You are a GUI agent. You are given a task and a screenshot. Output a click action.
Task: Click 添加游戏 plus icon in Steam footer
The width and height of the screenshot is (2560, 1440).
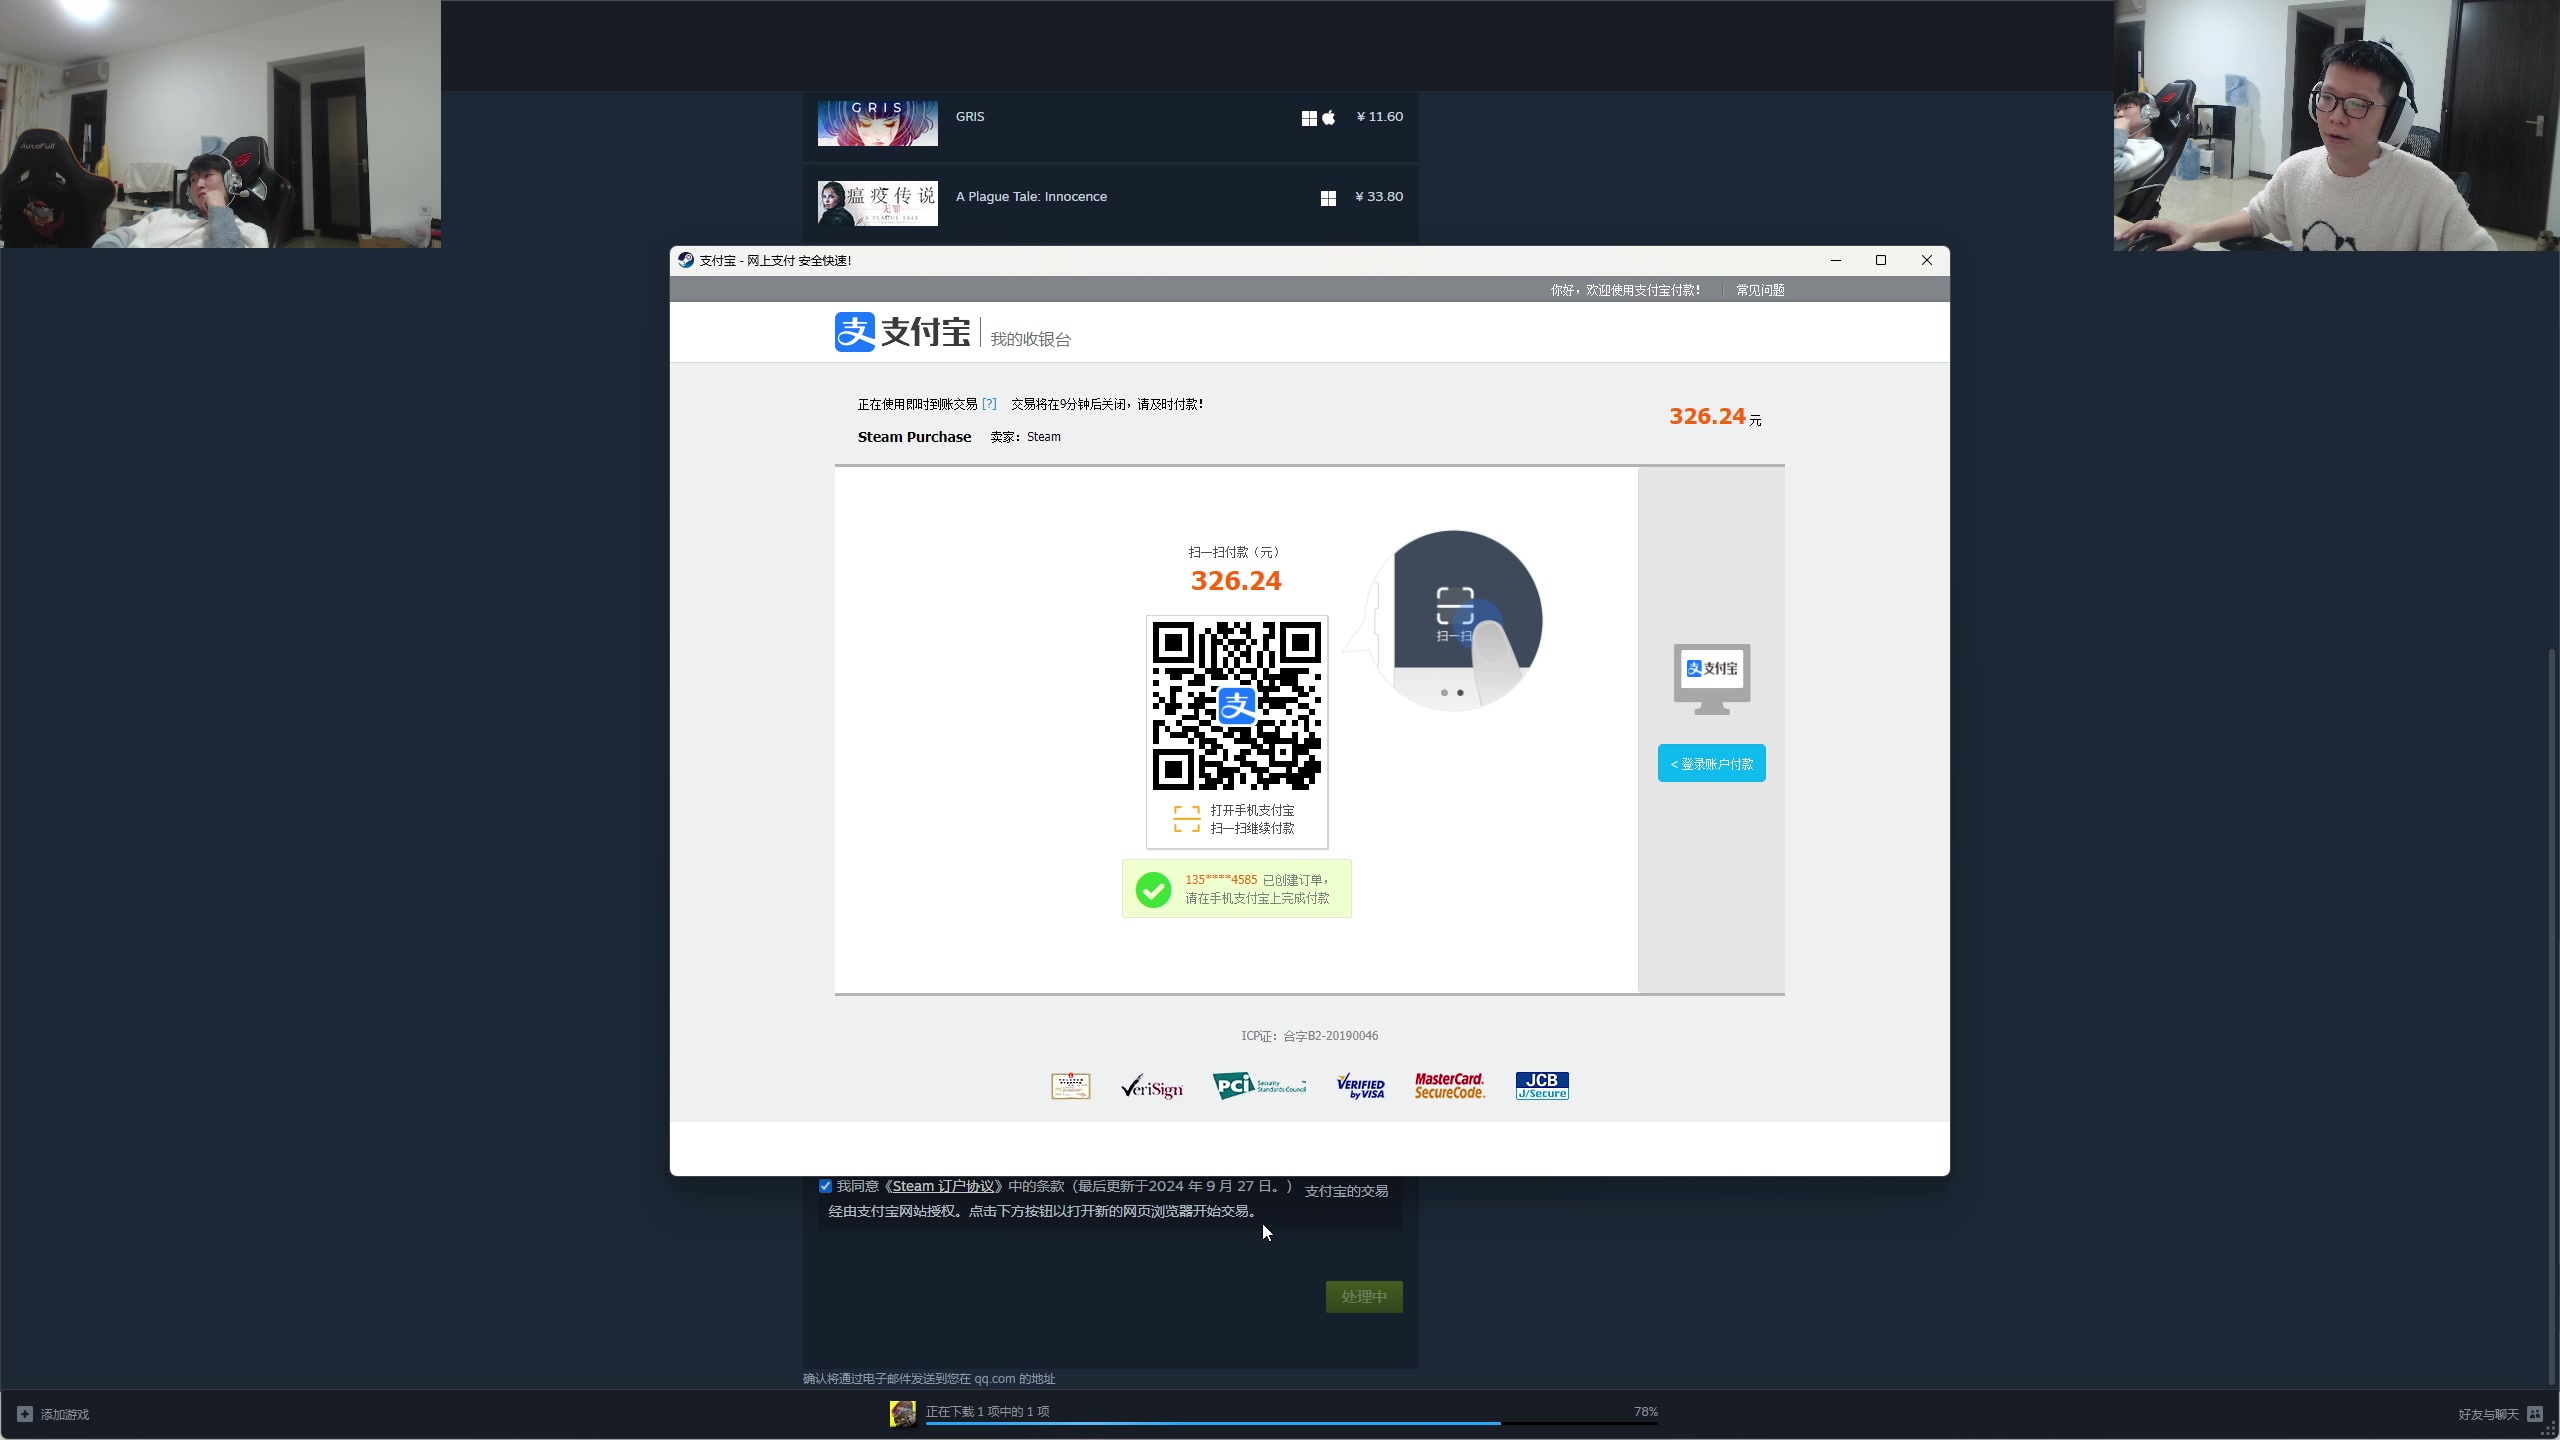[25, 1414]
